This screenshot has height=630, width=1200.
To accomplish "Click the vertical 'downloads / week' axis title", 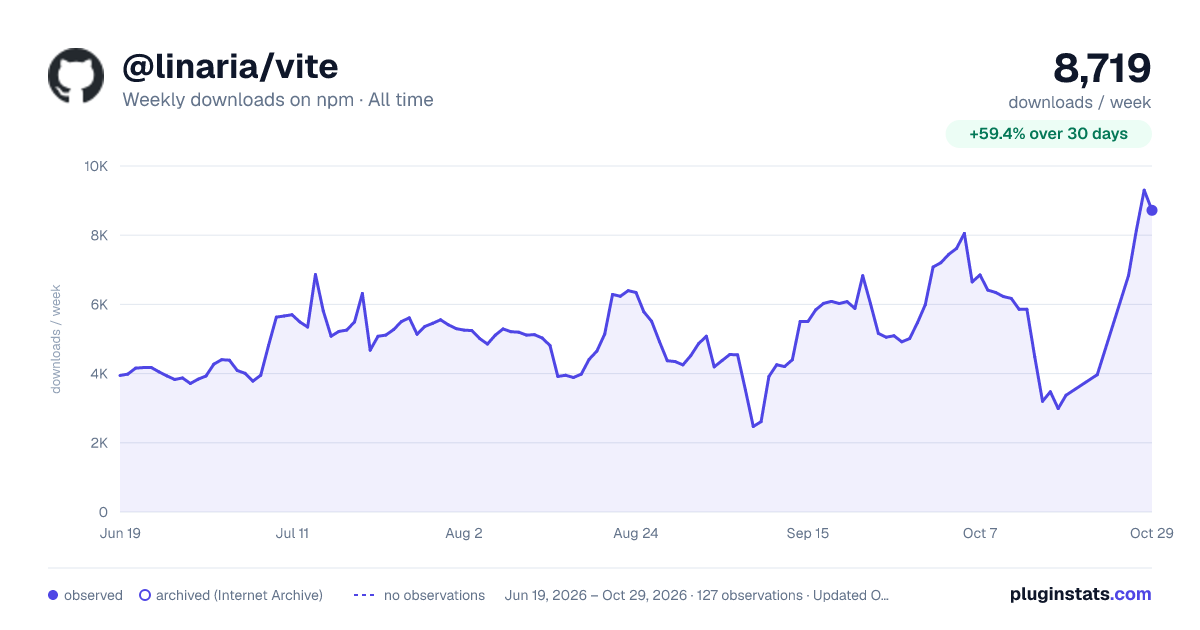I will pos(56,339).
